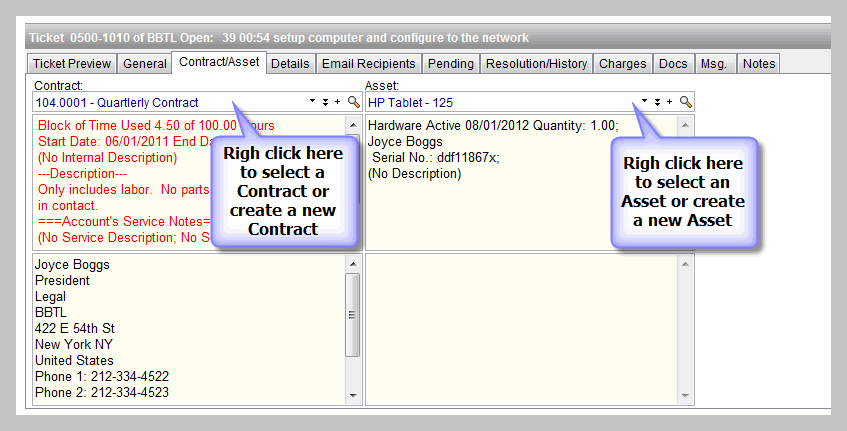This screenshot has width=847, height=431.
Task: Click the magnifier search icon for Contract
Action: coord(353,102)
